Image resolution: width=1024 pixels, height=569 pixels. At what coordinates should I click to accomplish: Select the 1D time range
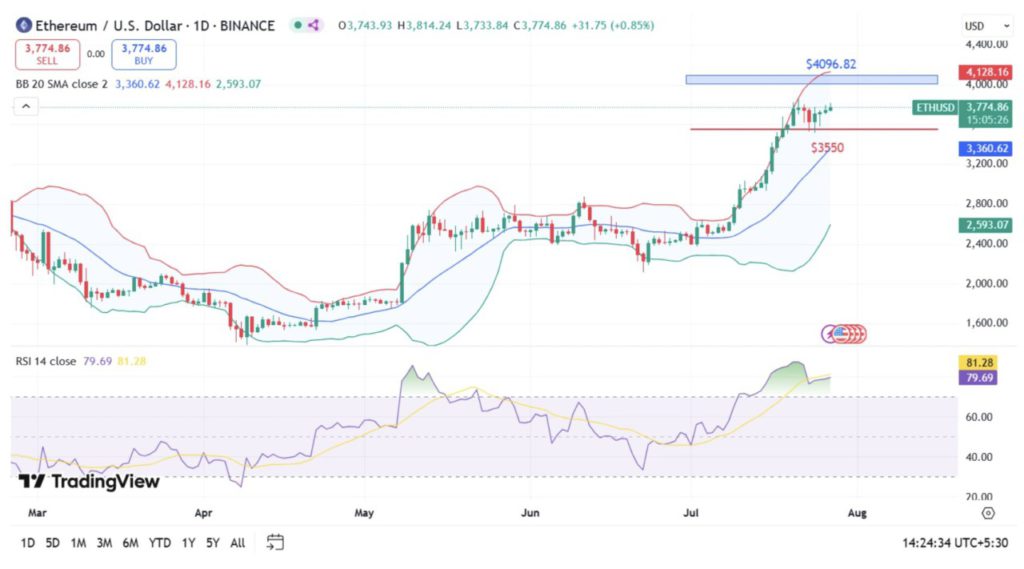[28, 543]
